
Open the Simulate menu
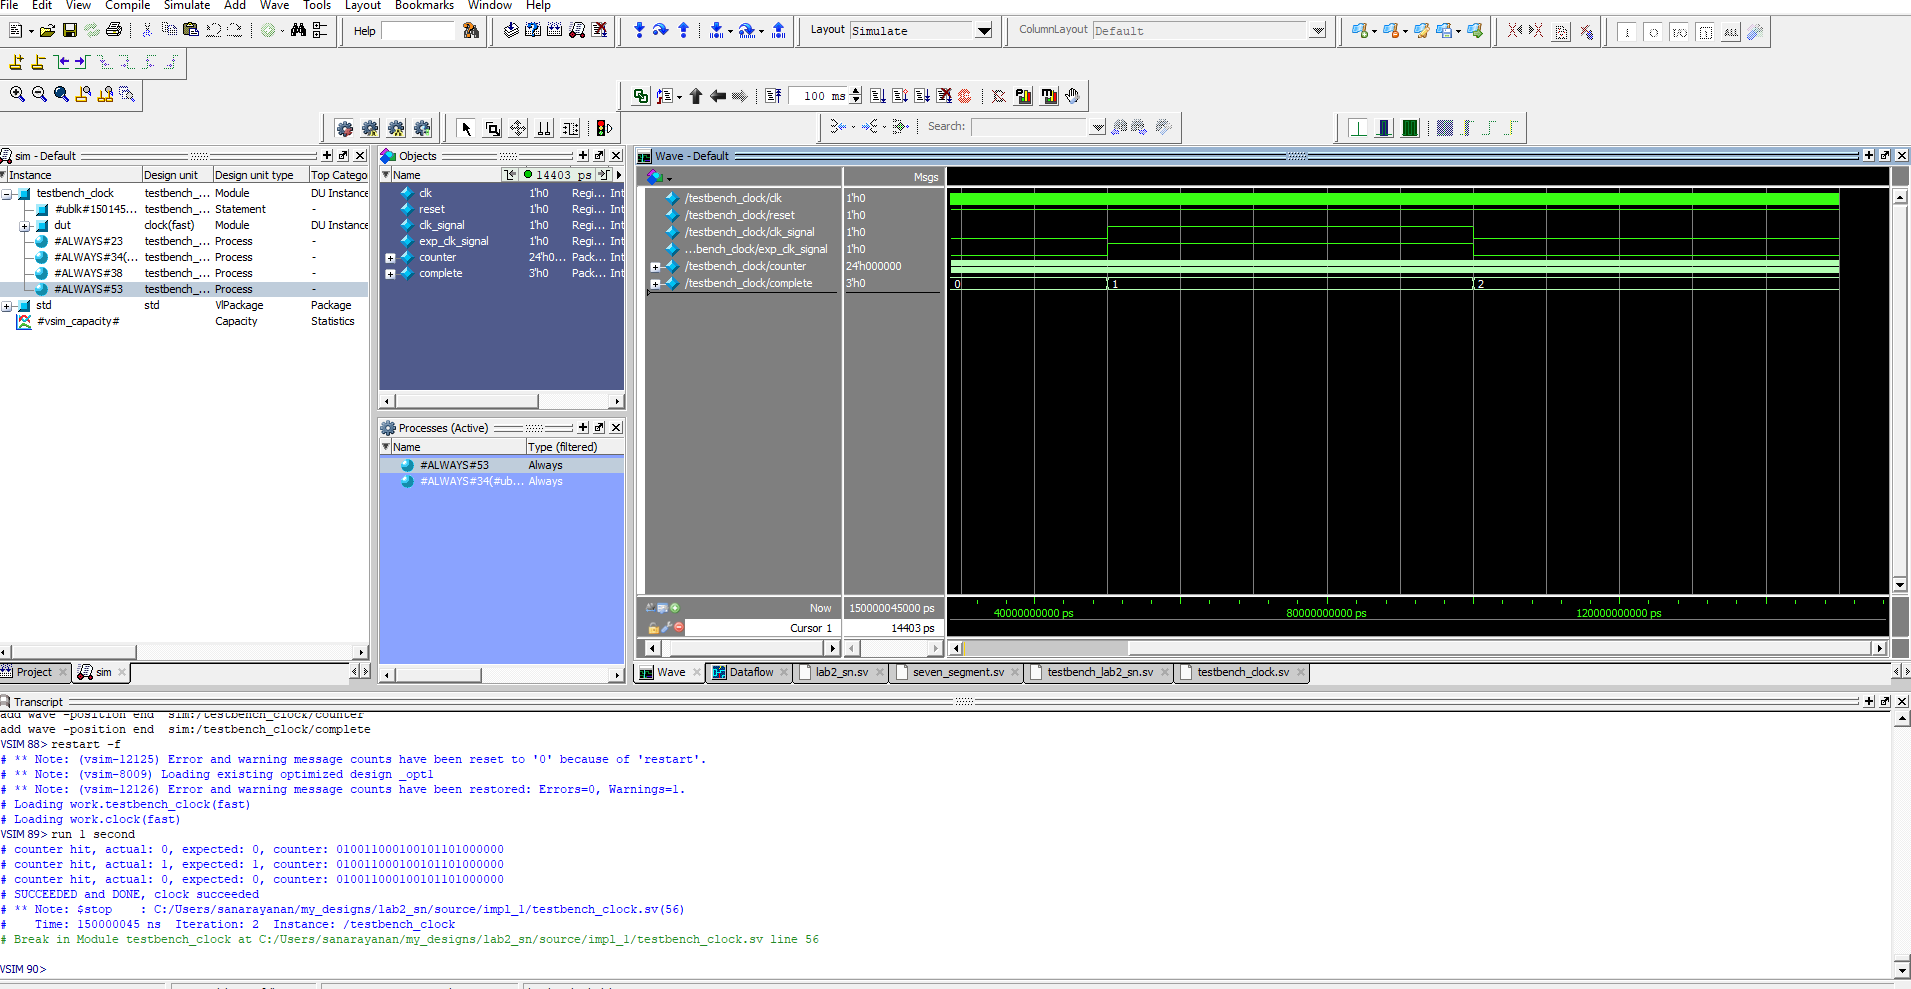tap(186, 6)
